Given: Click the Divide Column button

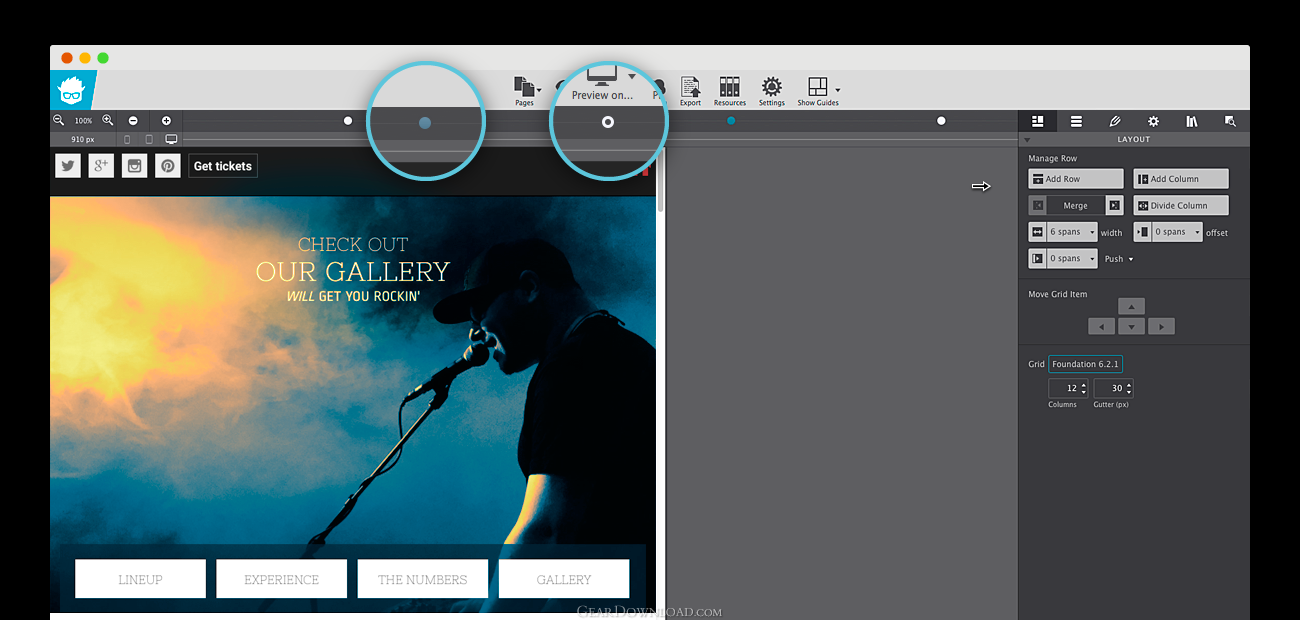Looking at the screenshot, I should pos(1181,205).
